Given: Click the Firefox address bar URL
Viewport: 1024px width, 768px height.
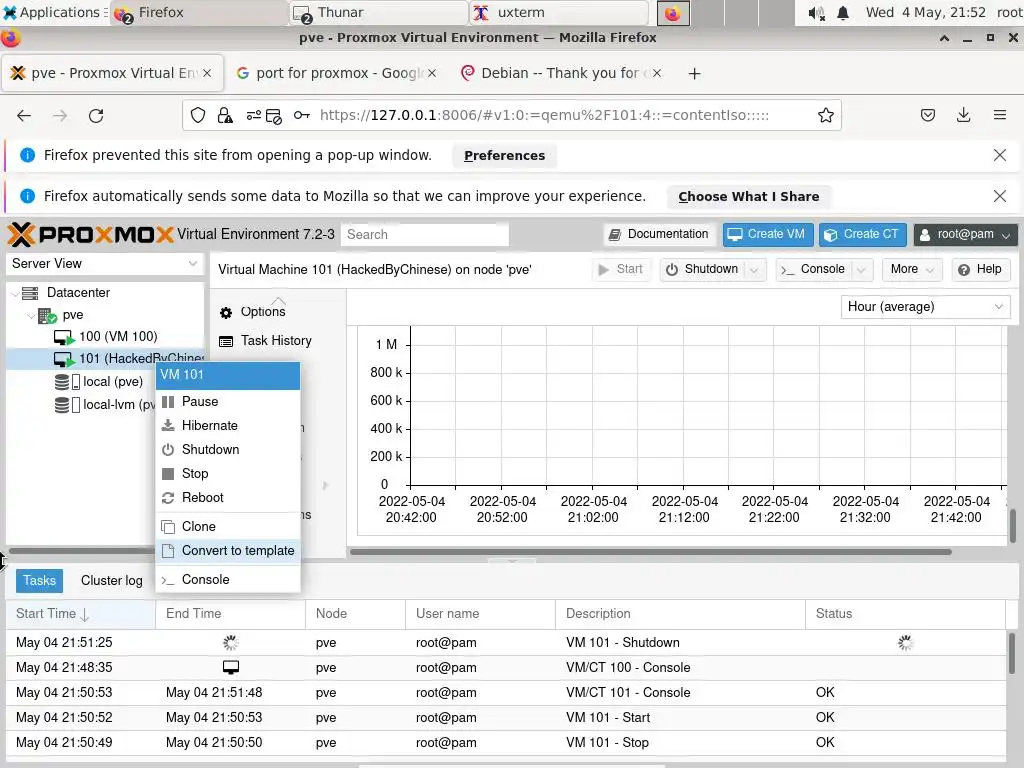Looking at the screenshot, I should coord(544,116).
